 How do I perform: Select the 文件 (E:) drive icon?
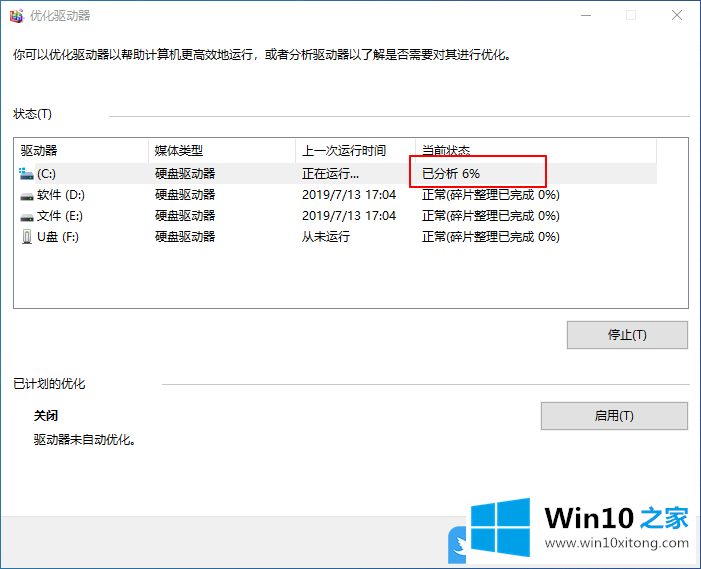[x=27, y=216]
